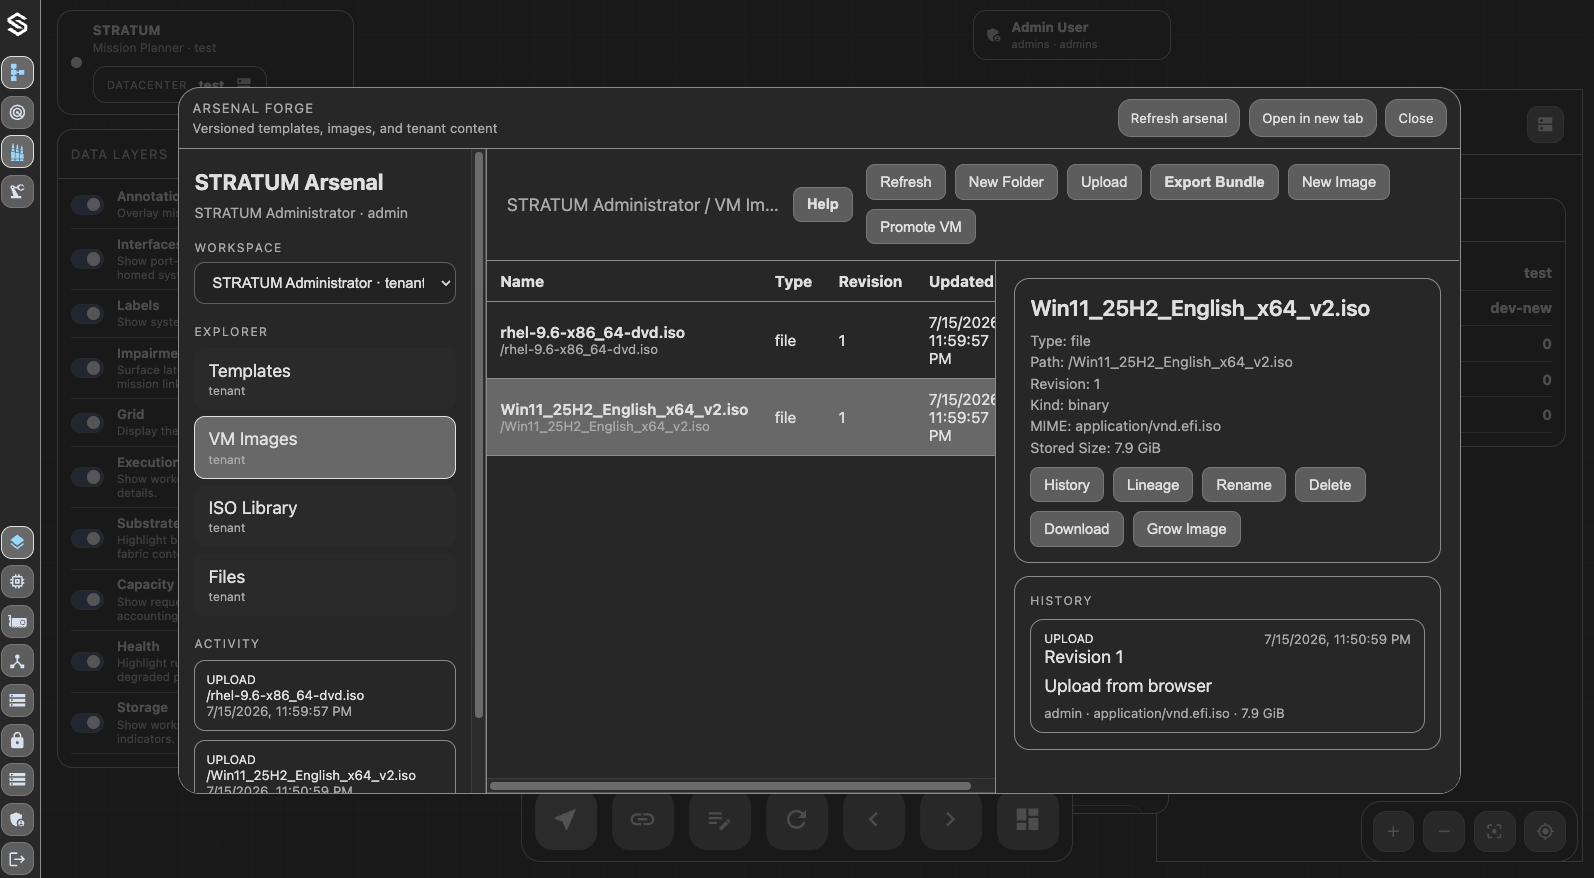Click the New Folder button
Viewport: 1594px width, 878px height.
(x=1006, y=182)
